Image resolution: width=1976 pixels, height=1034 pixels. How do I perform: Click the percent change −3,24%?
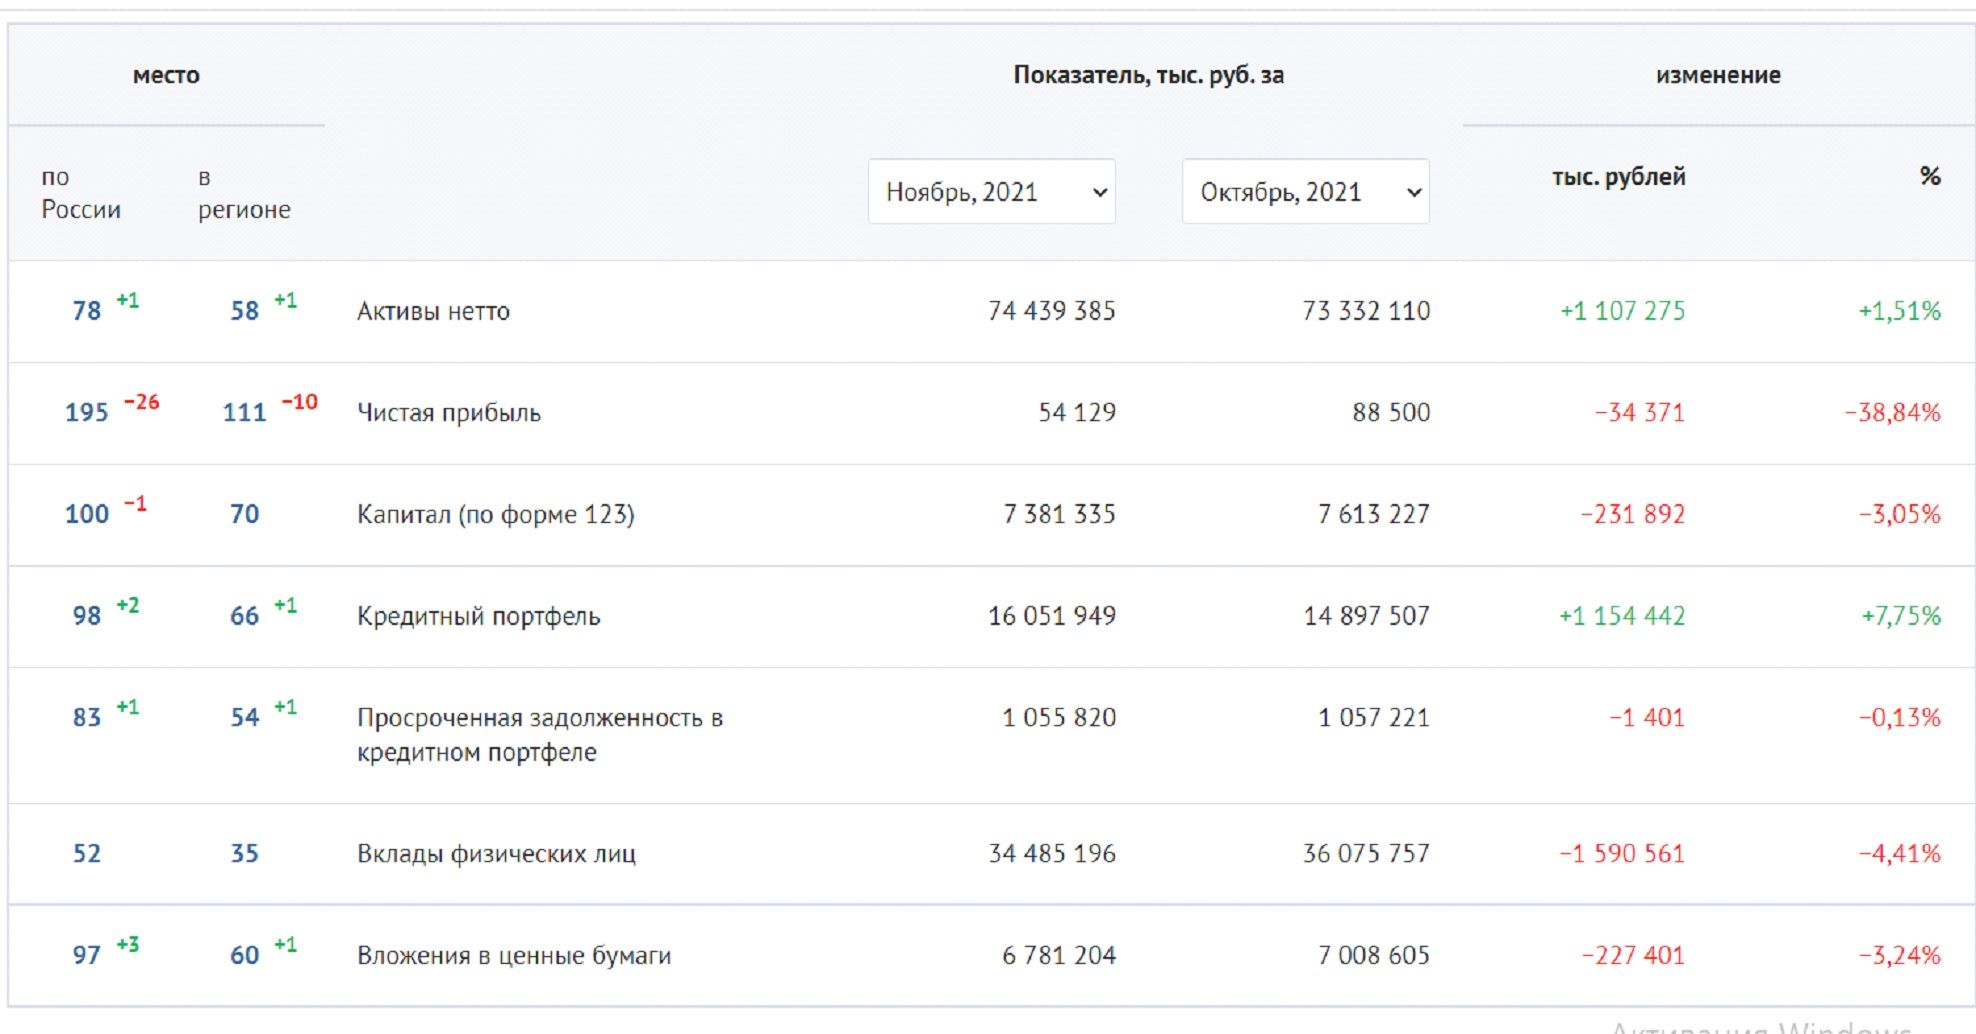[1900, 955]
